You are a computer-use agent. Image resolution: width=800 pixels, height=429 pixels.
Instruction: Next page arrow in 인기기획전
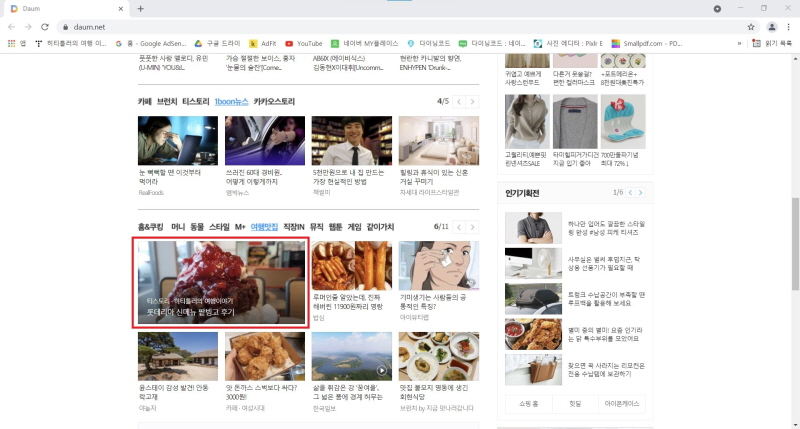[x=640, y=192]
